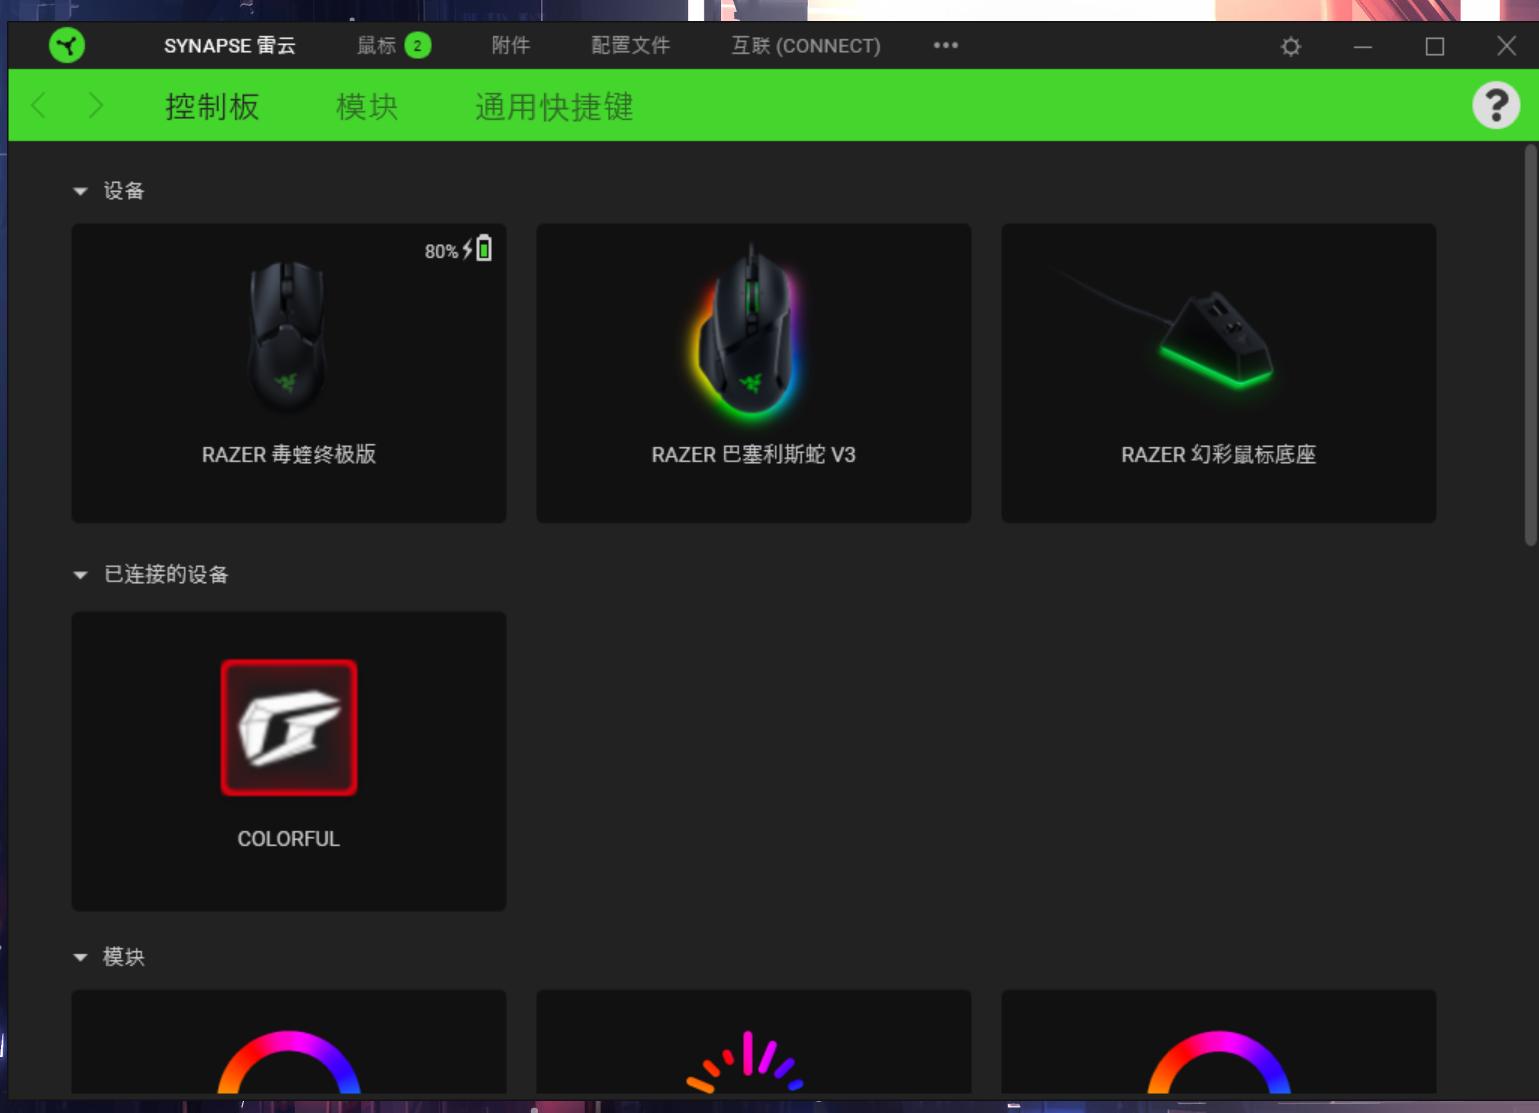Click the back navigation arrow
The height and width of the screenshot is (1113, 1539).
tap(39, 105)
